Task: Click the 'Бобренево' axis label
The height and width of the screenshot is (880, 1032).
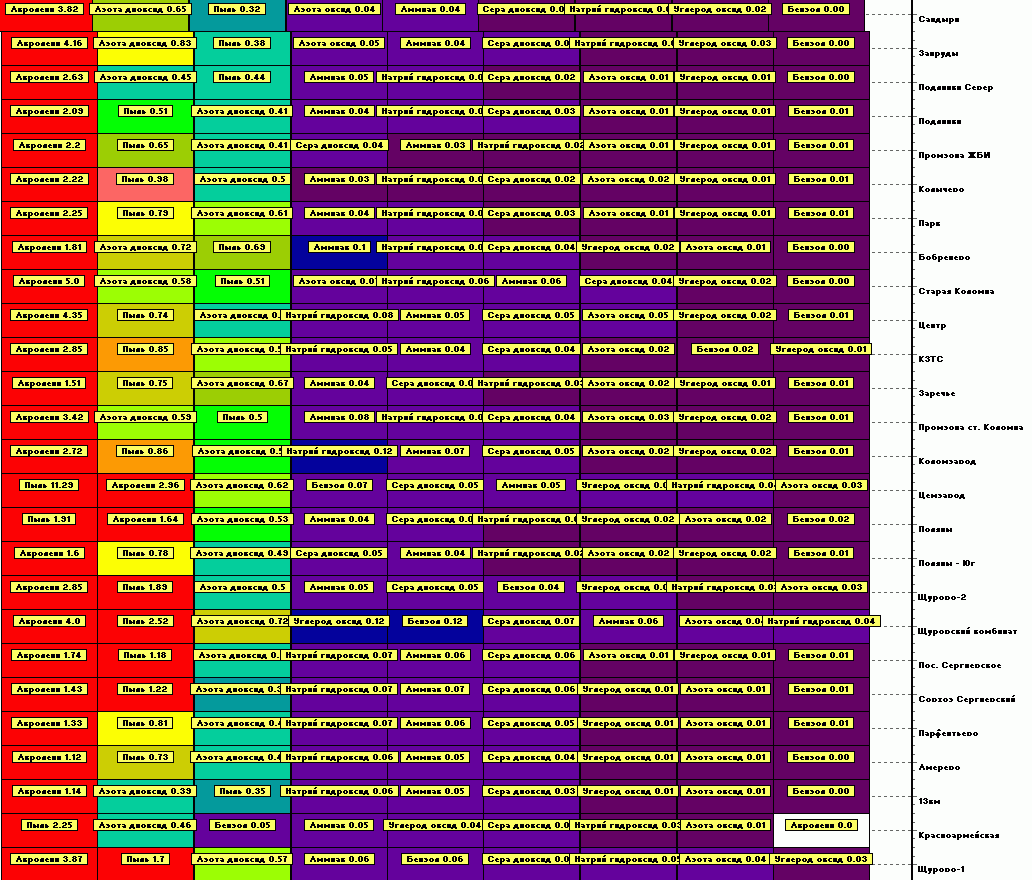Action: click(x=944, y=257)
